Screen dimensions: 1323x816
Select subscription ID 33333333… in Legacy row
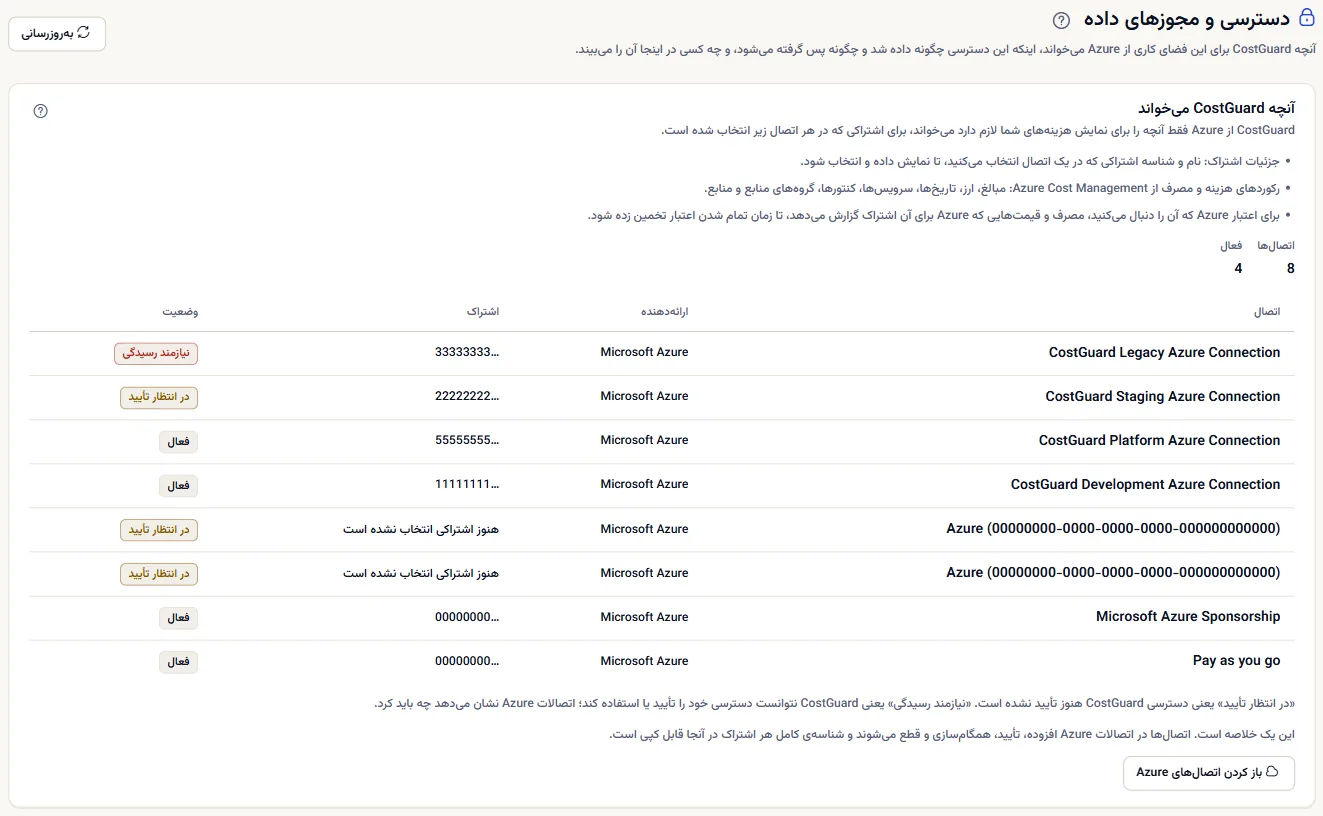tap(467, 352)
